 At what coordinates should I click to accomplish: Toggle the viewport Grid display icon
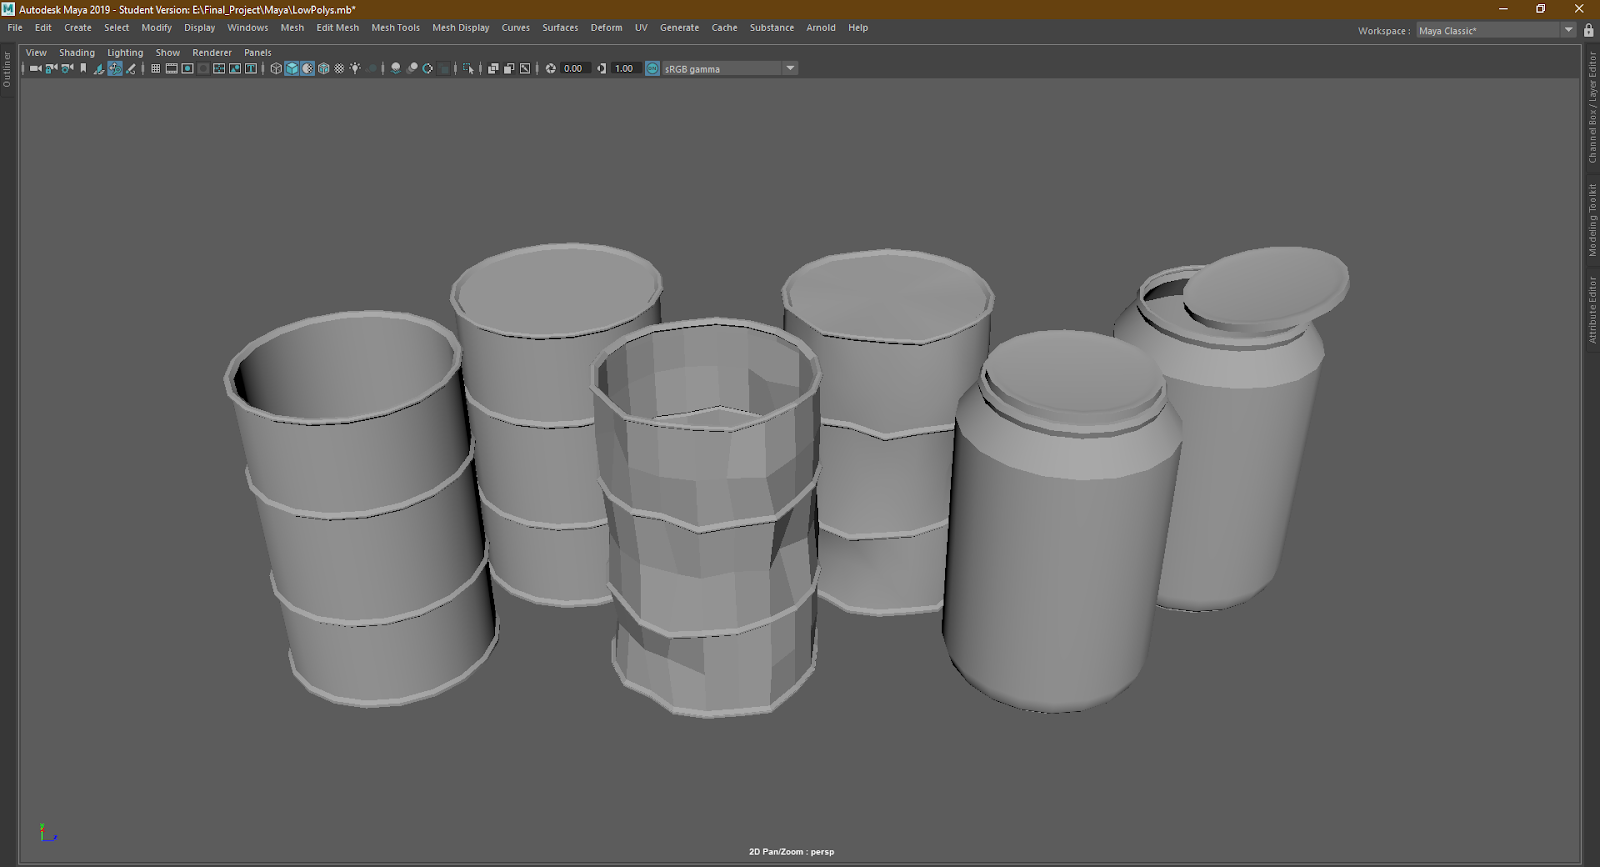(x=155, y=69)
